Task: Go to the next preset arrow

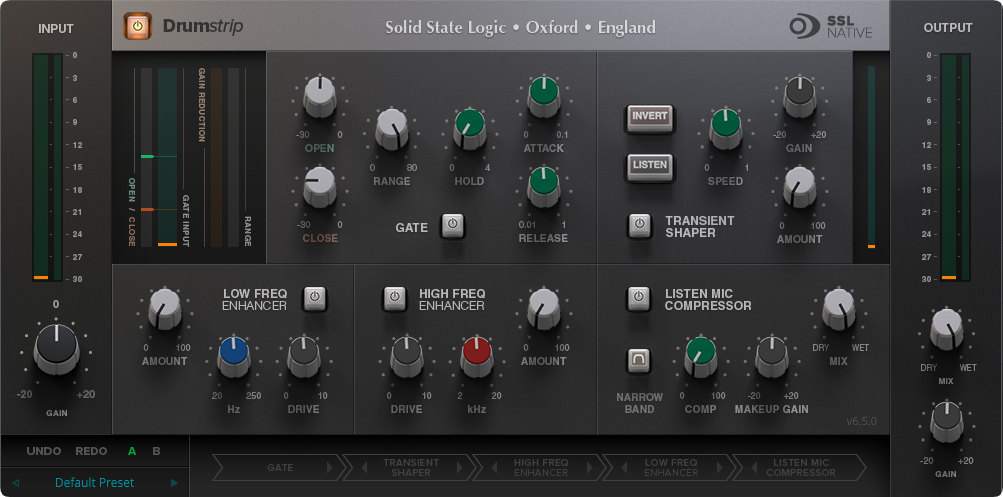Action: pyautogui.click(x=173, y=482)
